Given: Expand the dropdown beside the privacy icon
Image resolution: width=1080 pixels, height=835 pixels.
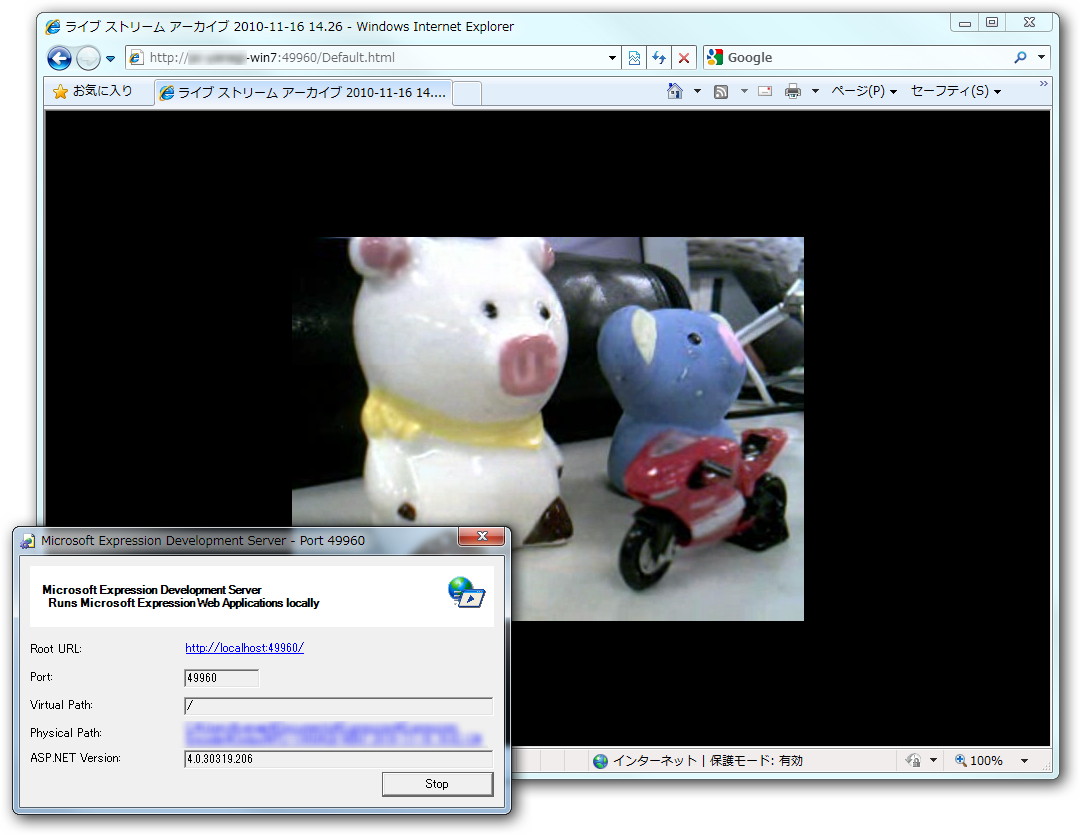Looking at the screenshot, I should [x=933, y=761].
